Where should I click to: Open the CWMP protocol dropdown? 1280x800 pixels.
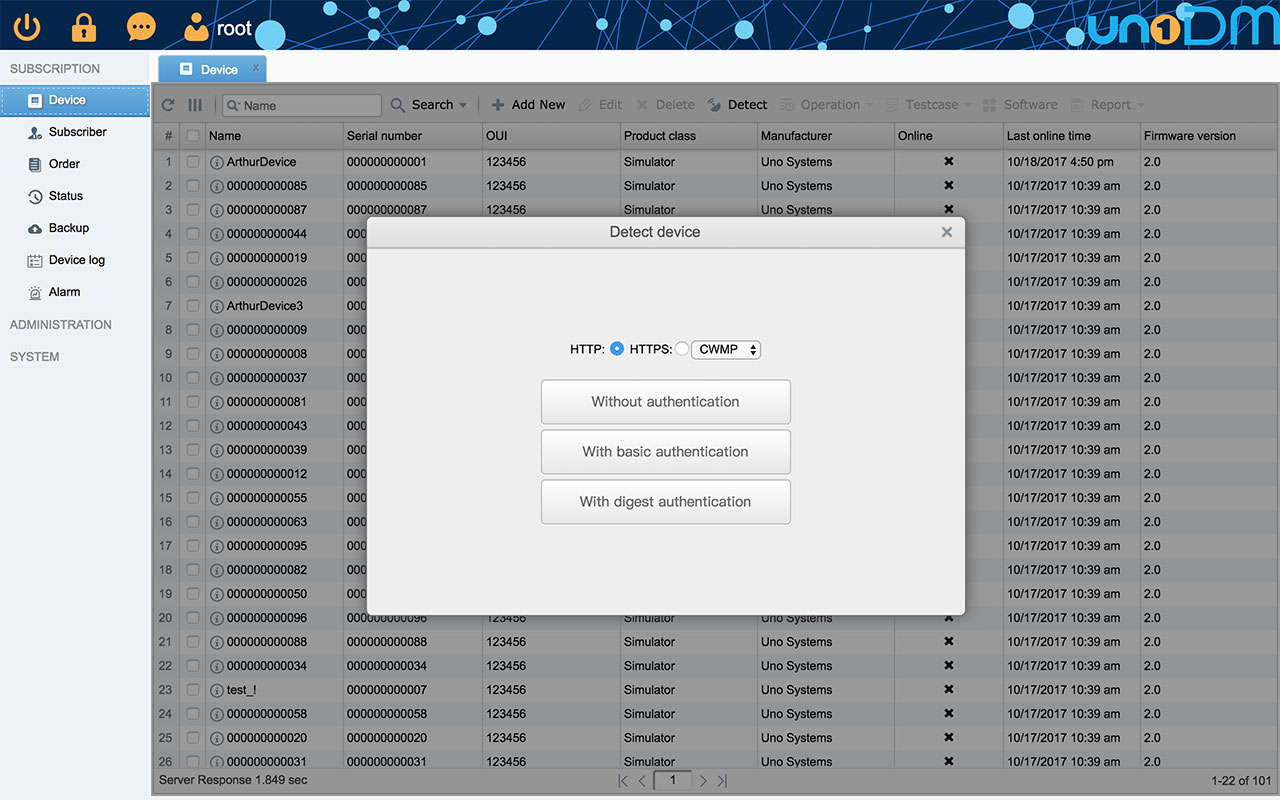pyautogui.click(x=726, y=349)
